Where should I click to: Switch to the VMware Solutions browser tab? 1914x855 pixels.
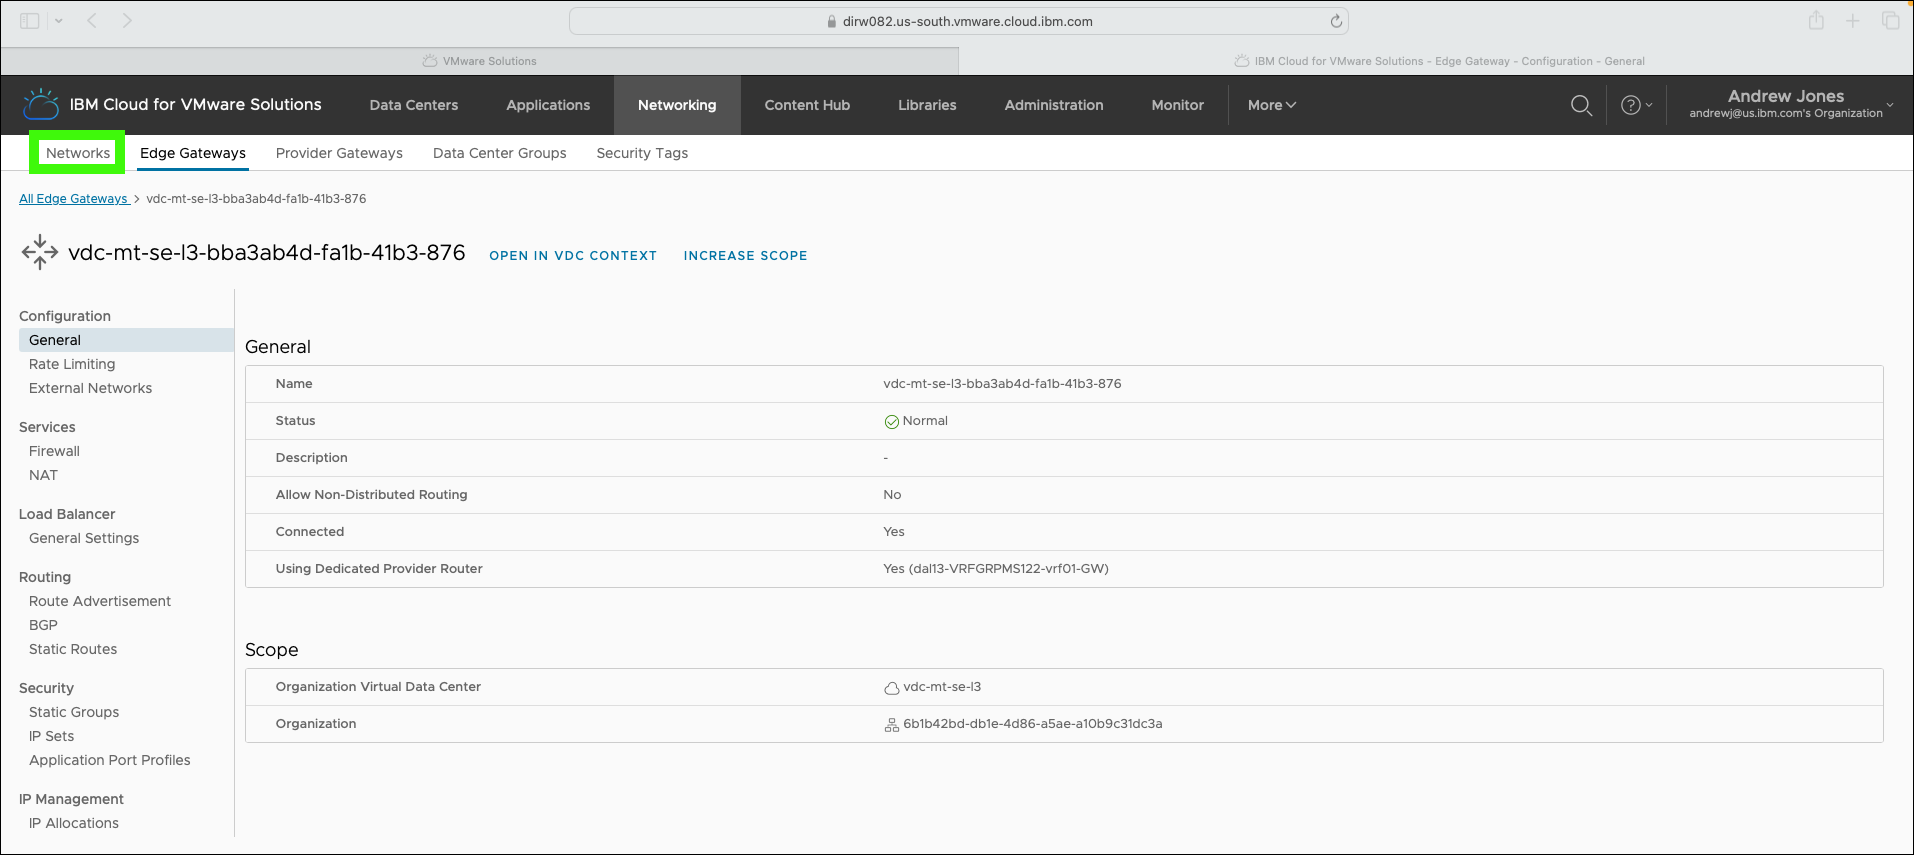click(479, 61)
